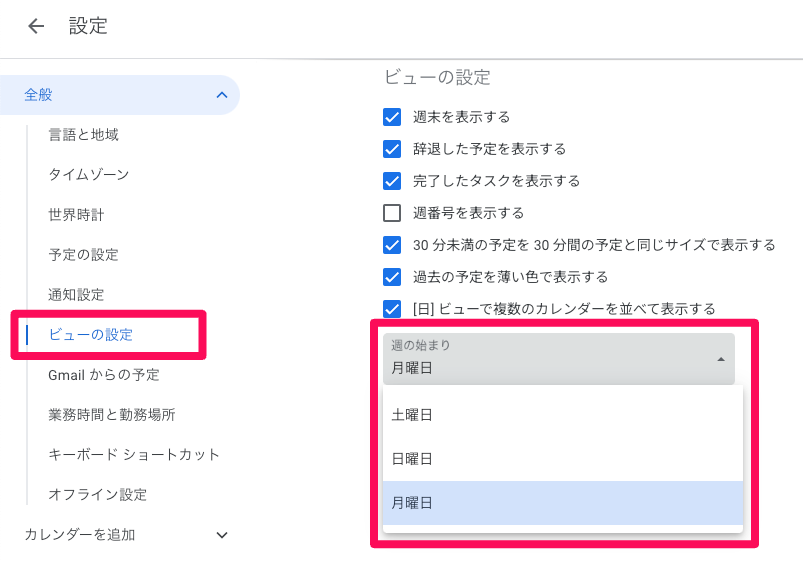The image size is (803, 562).
Task: Select オフライン設定 in sidebar
Action: point(98,494)
